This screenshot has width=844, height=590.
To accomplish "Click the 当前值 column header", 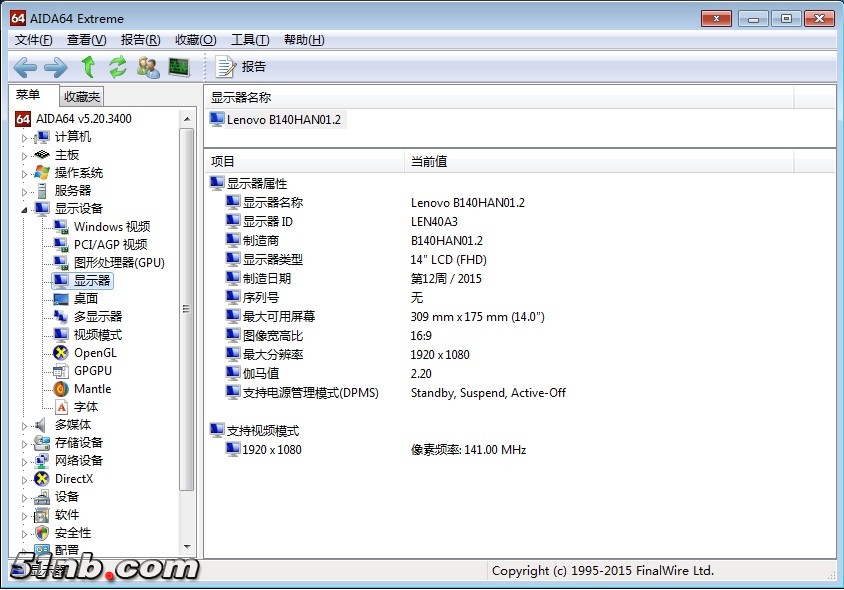I will pyautogui.click(x=429, y=161).
